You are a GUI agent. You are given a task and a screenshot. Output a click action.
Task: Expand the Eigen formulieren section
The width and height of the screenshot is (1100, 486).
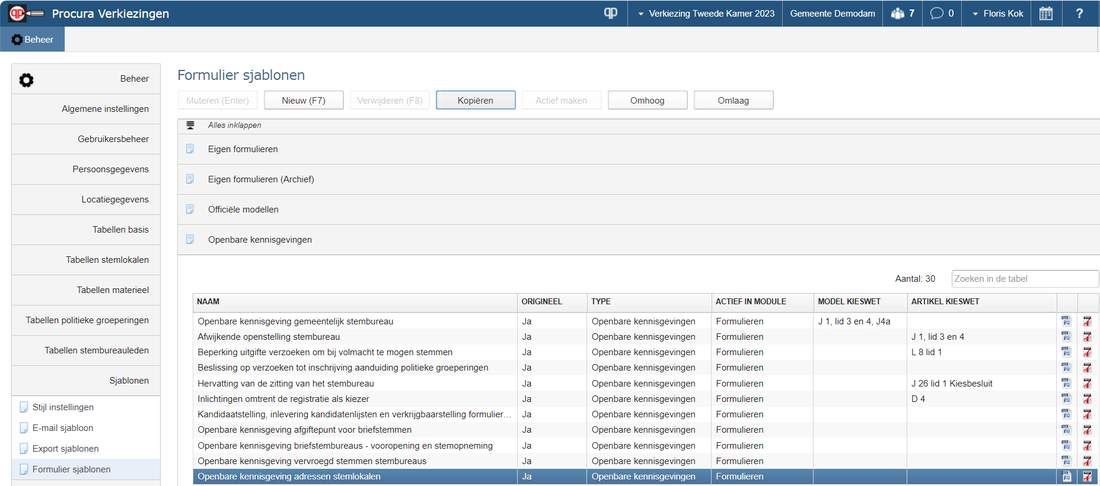pos(638,149)
